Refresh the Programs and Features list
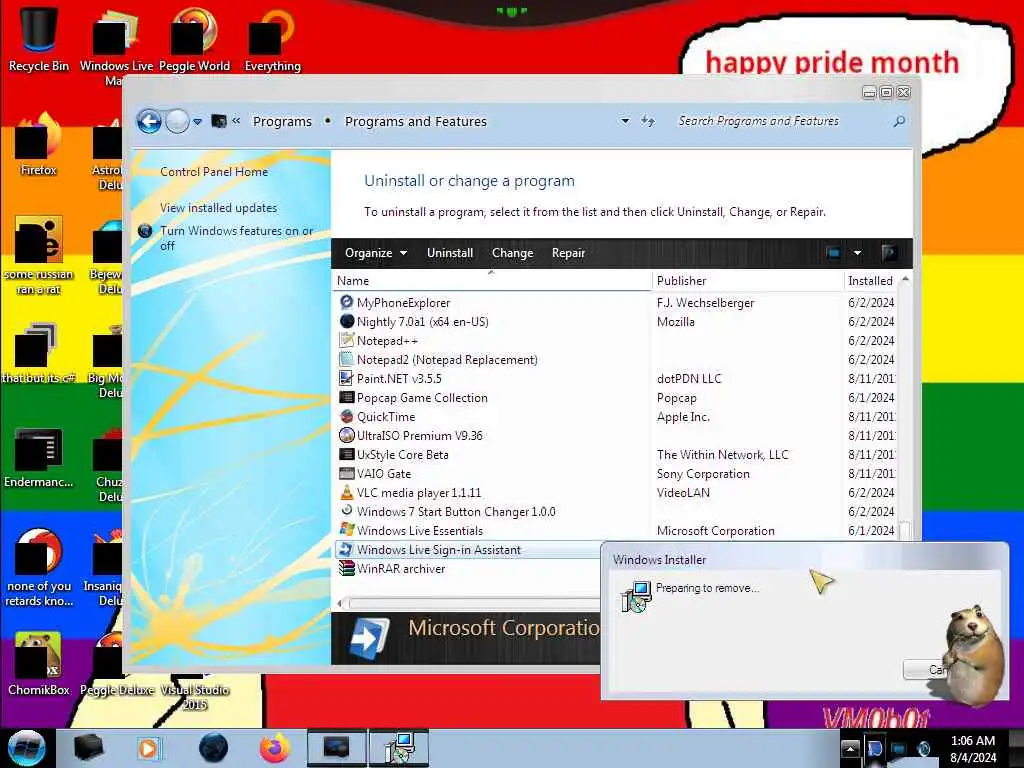Image resolution: width=1024 pixels, height=768 pixels. click(x=647, y=121)
